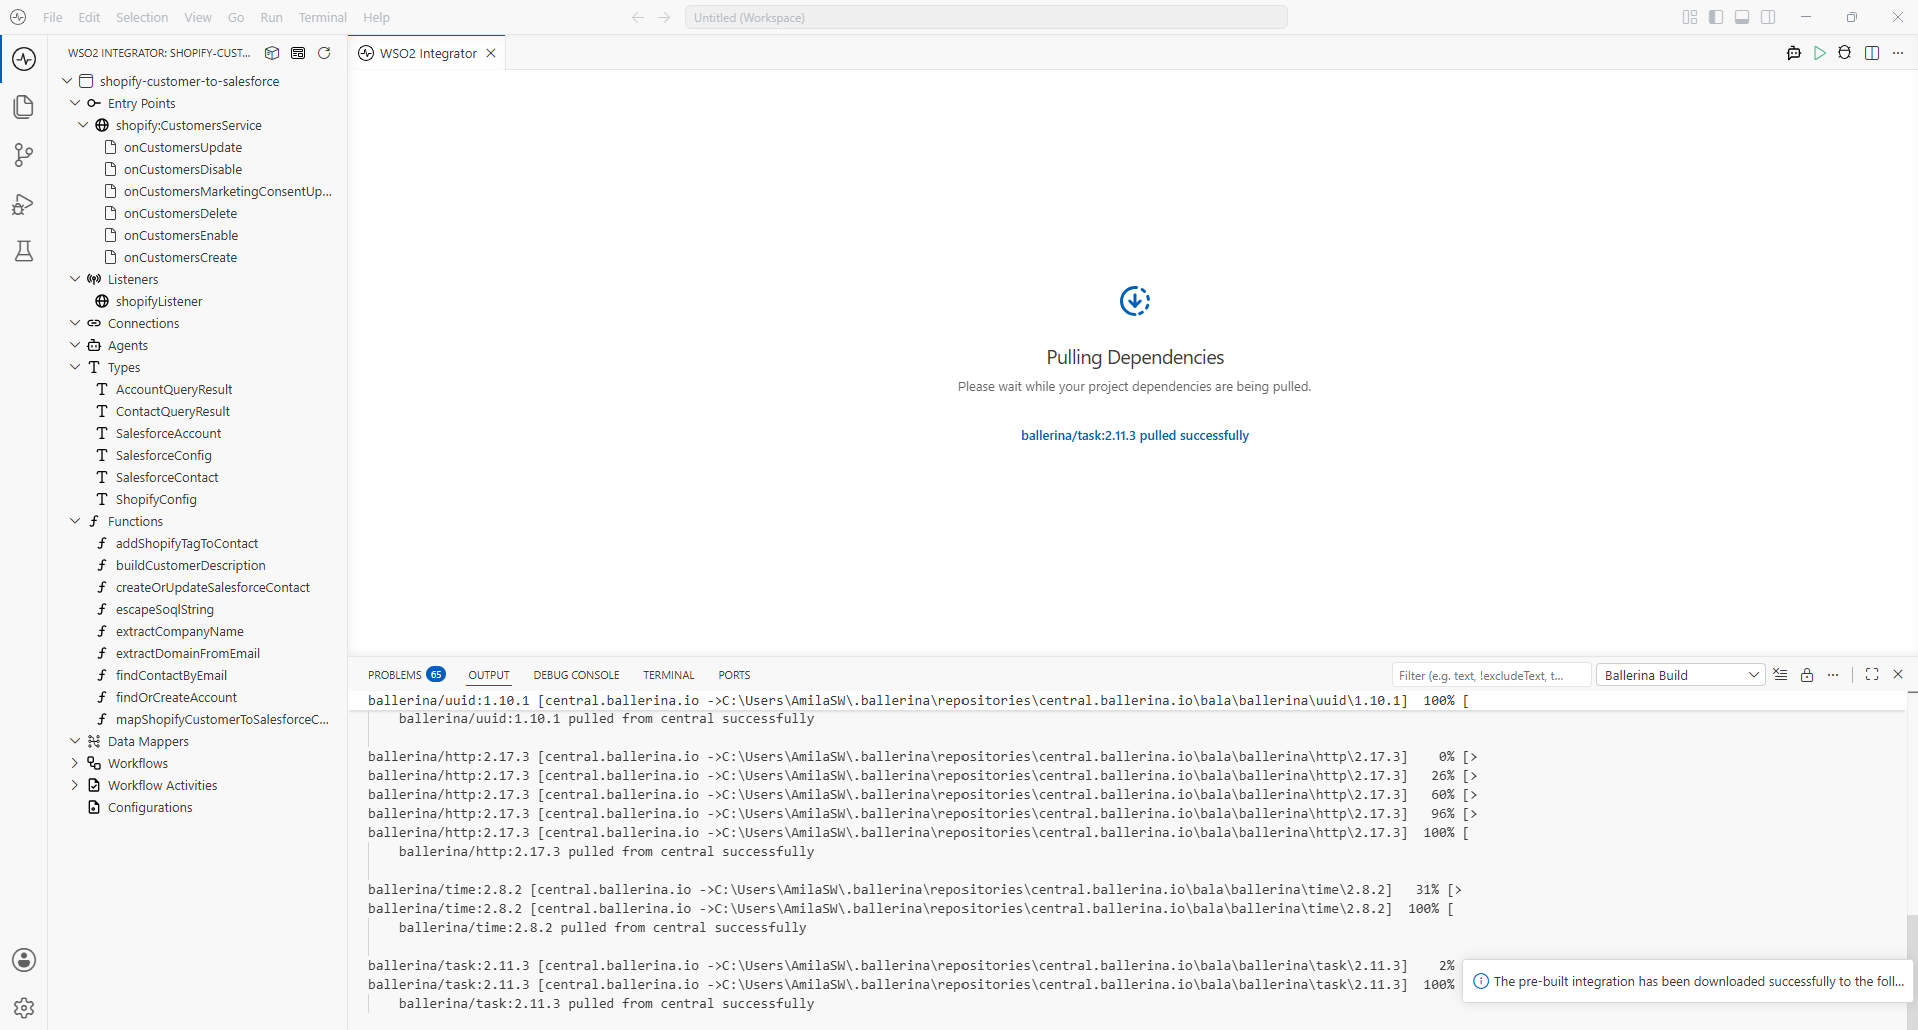This screenshot has width=1918, height=1030.
Task: Open the Testing flask view
Action: point(24,251)
